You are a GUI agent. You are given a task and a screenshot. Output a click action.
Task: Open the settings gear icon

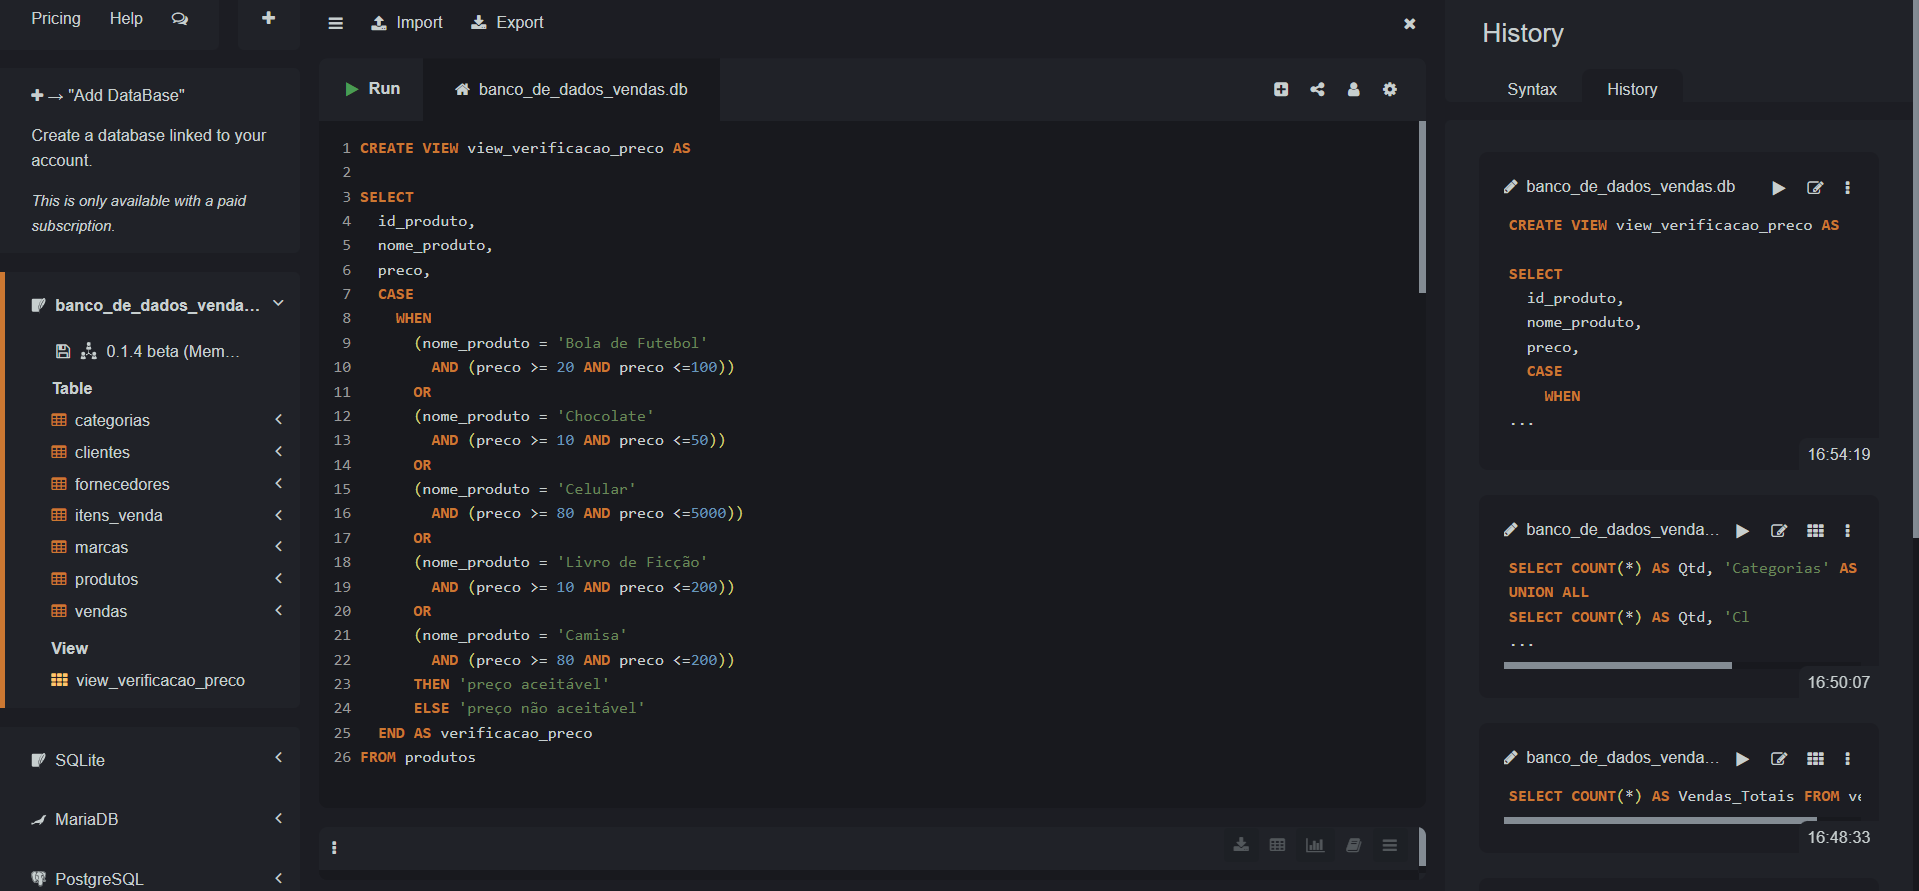click(1390, 89)
